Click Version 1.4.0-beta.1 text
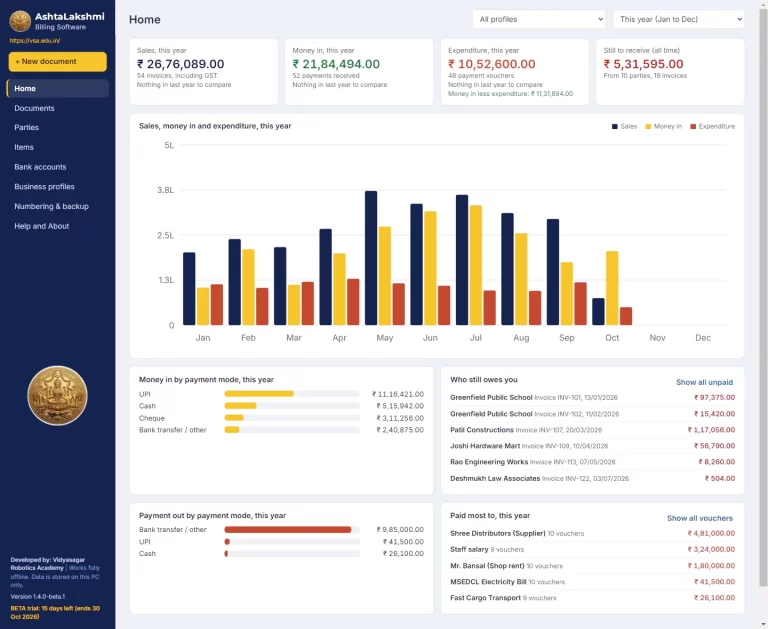The height and width of the screenshot is (629, 768). click(x=38, y=597)
